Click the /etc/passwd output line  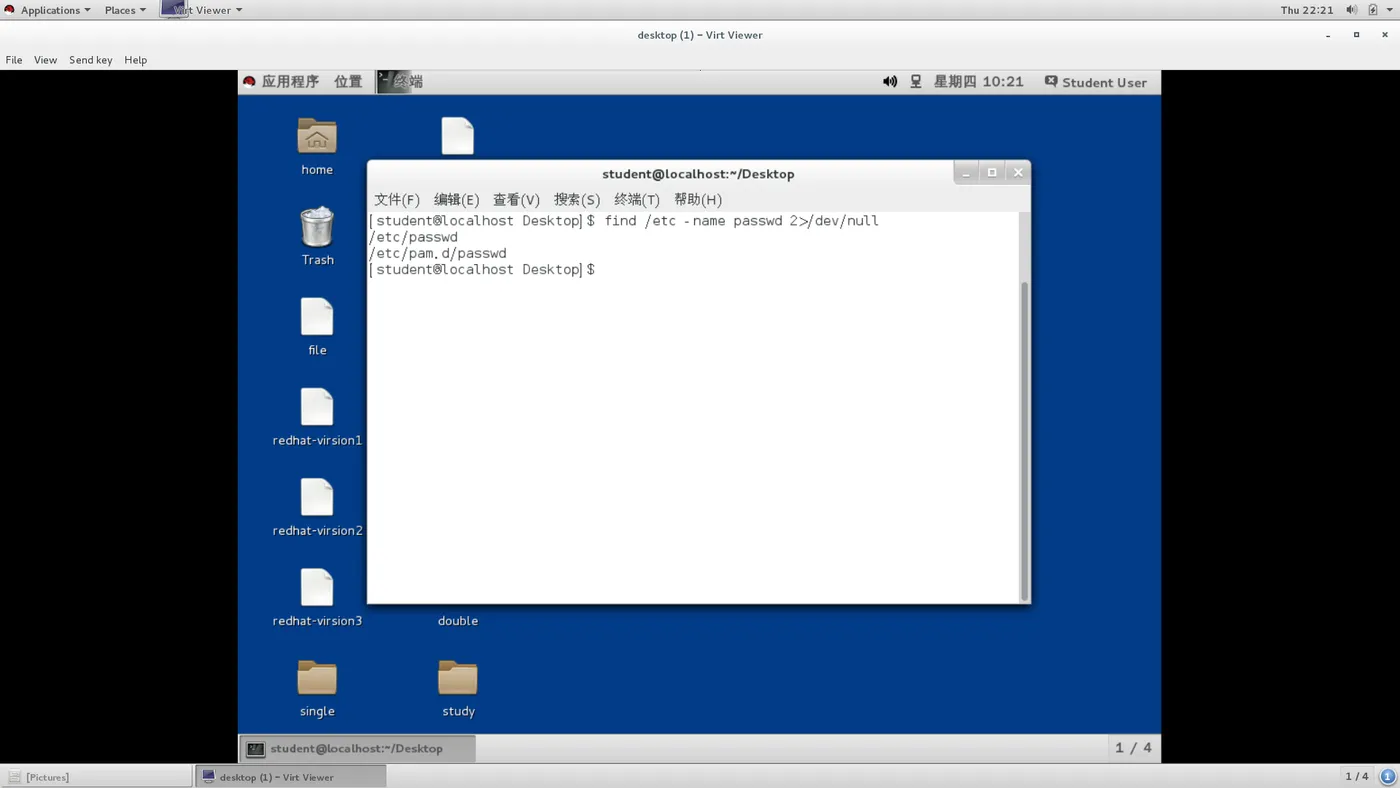click(x=413, y=237)
